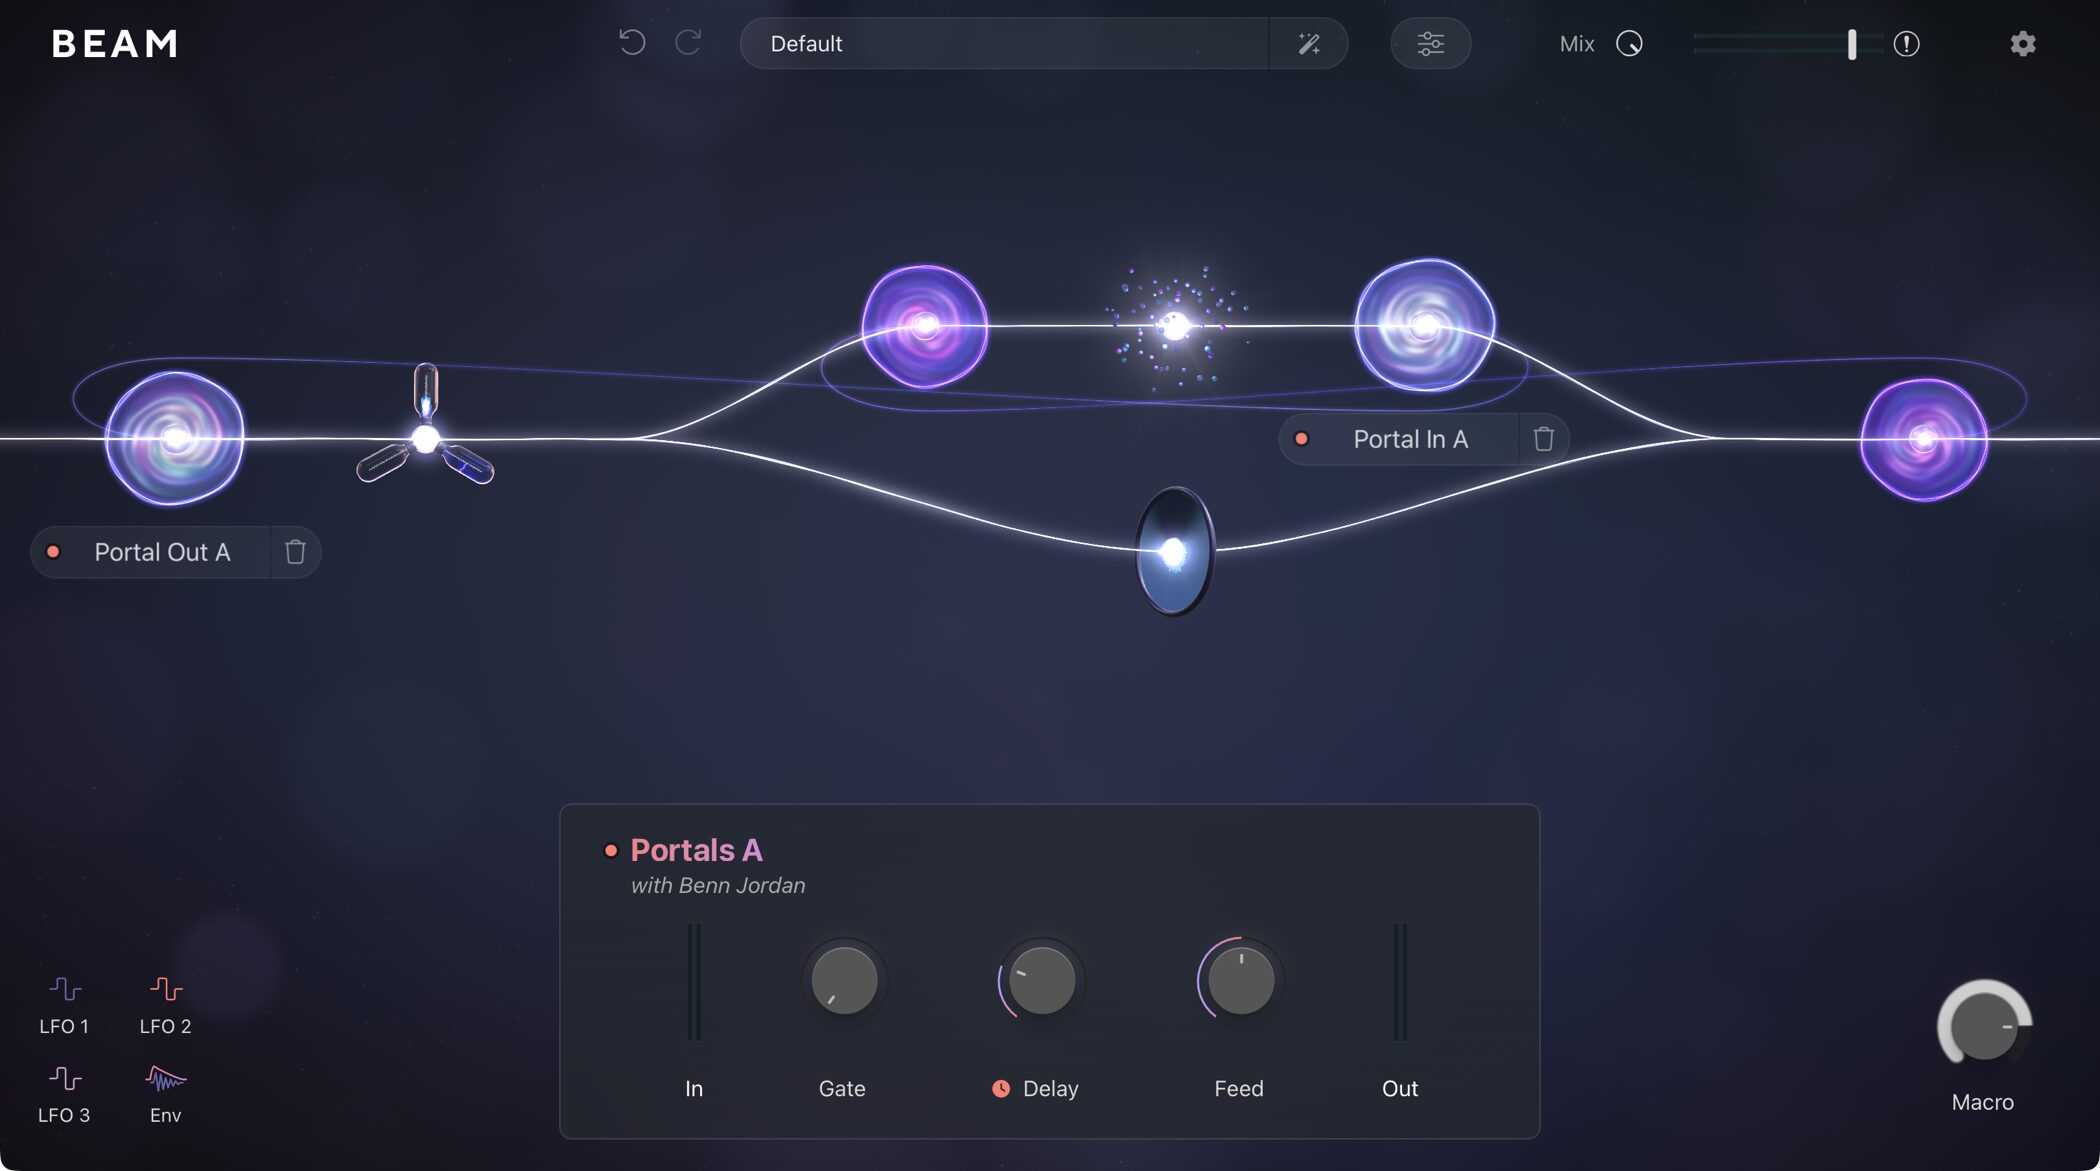Click the Mix mode circular icon
The height and width of the screenshot is (1171, 2100).
click(x=1629, y=43)
